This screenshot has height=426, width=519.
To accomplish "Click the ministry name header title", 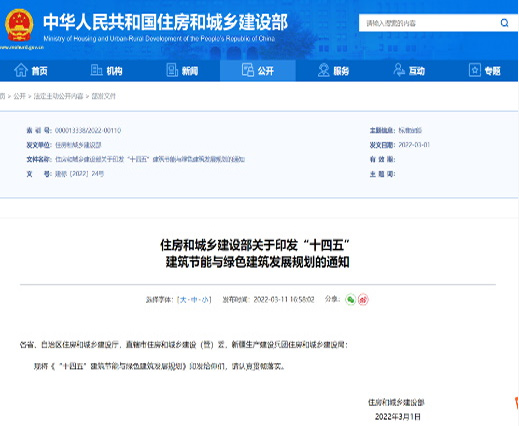I will tap(165, 22).
